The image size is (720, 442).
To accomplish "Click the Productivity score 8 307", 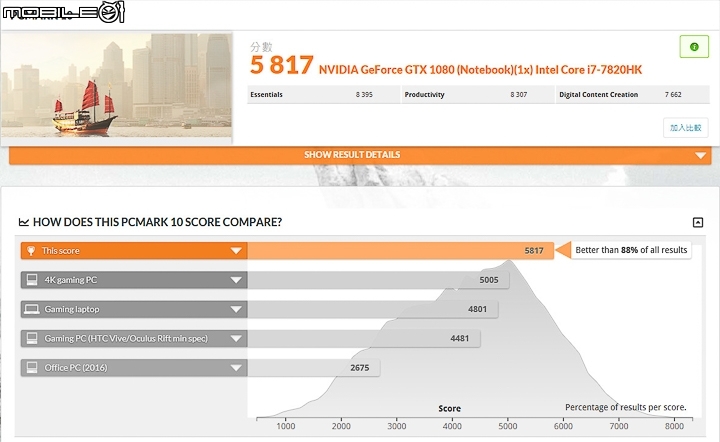I will click(518, 95).
